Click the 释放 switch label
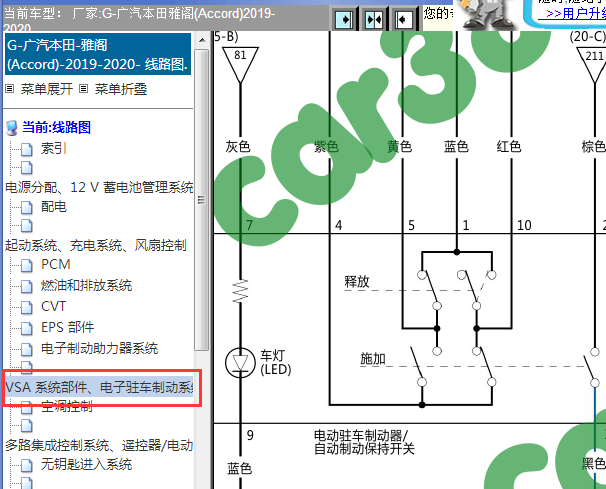Screen dimensions: 606x489 357,281
